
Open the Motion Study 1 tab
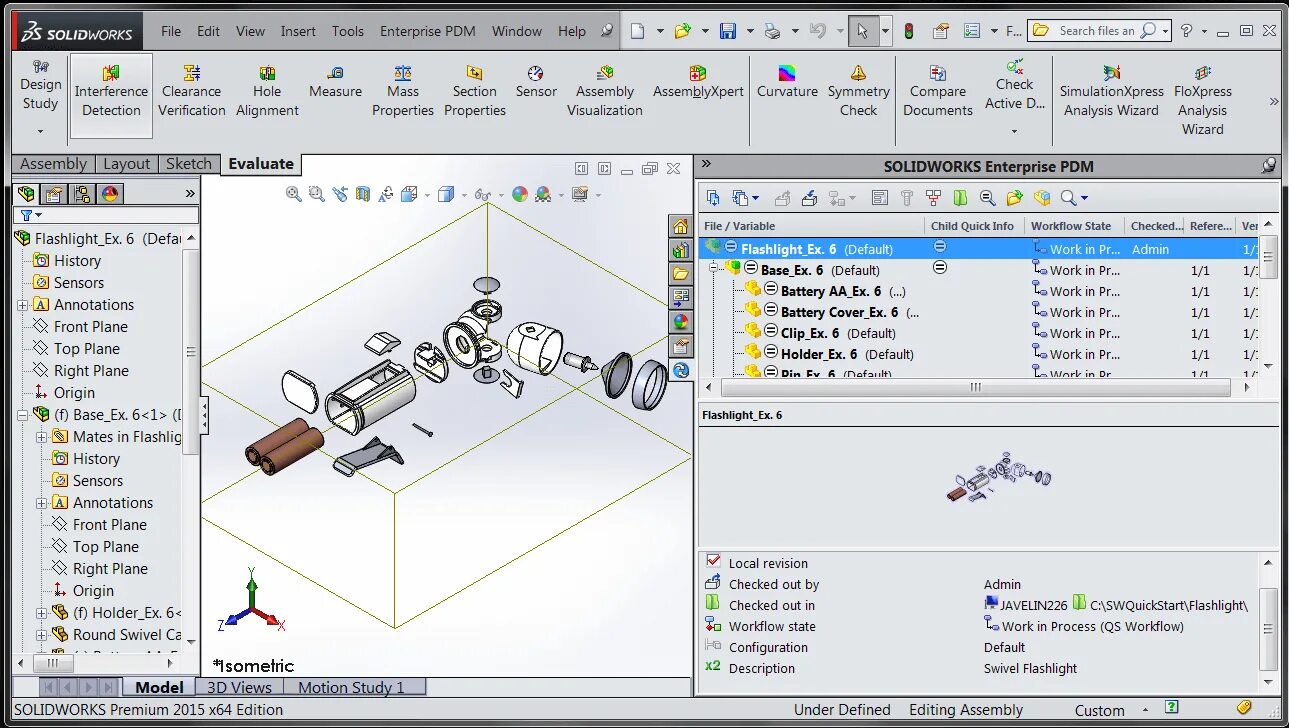pos(355,687)
